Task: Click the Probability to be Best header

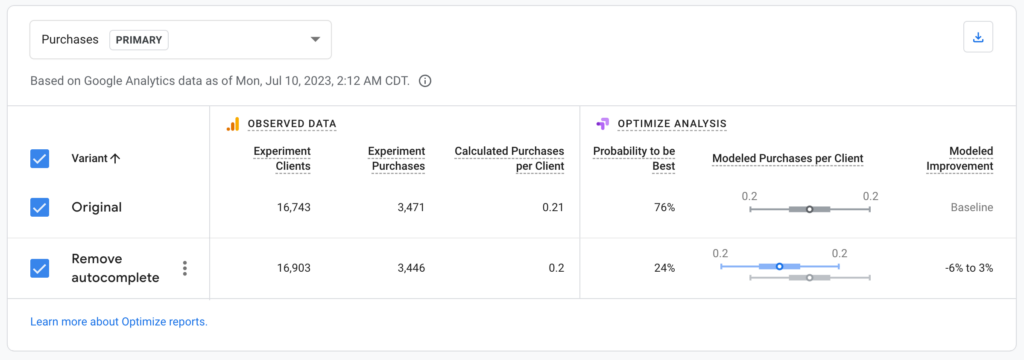Action: (634, 159)
